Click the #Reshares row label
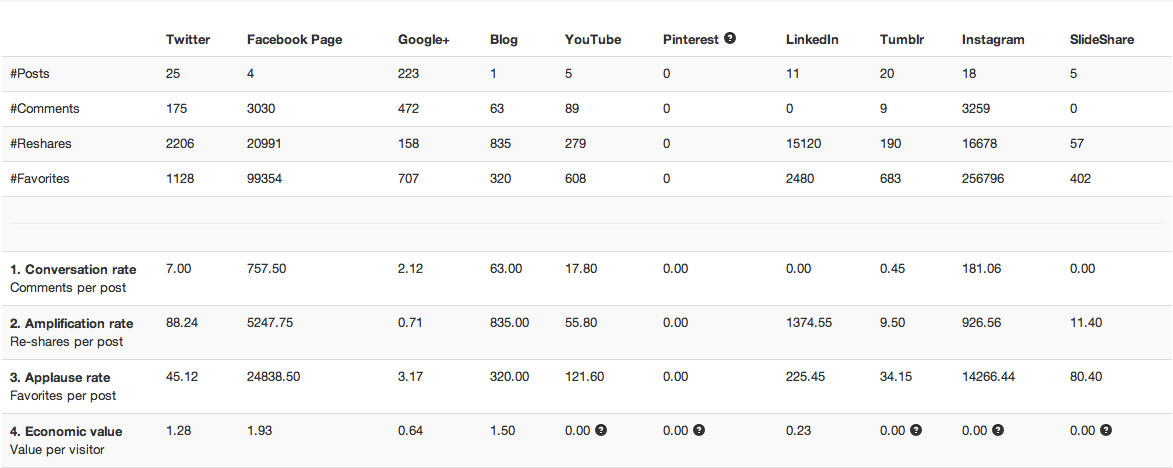 click(41, 144)
